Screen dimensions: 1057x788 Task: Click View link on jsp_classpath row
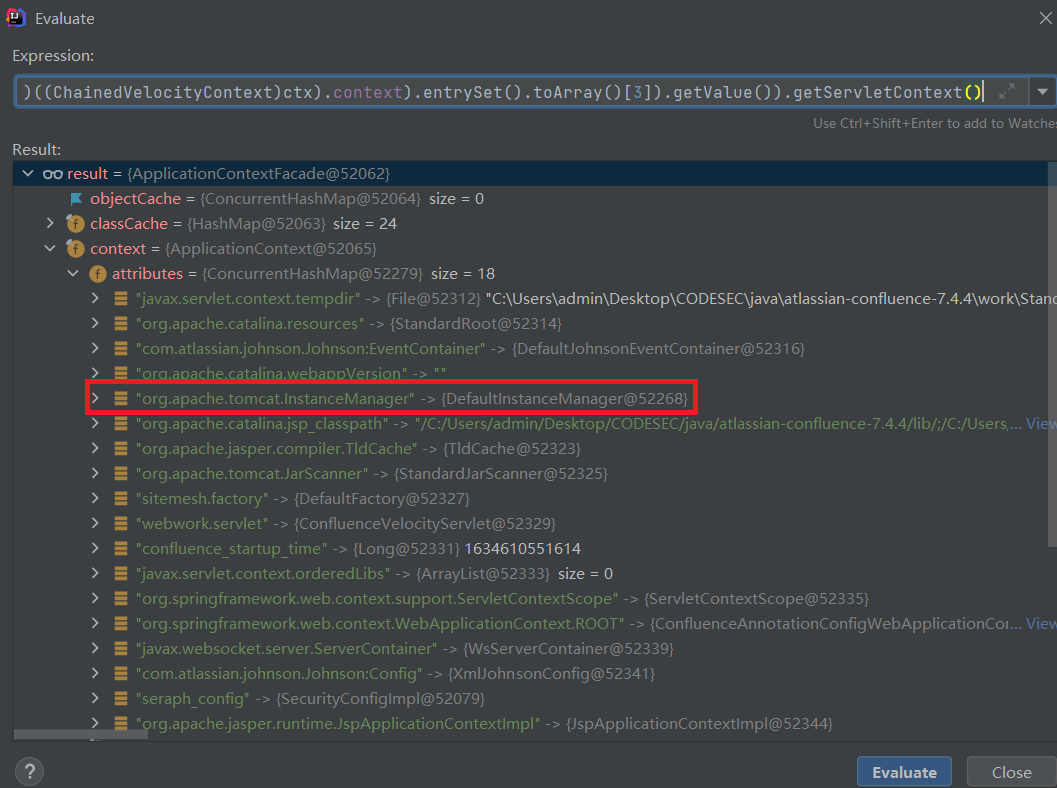1040,424
